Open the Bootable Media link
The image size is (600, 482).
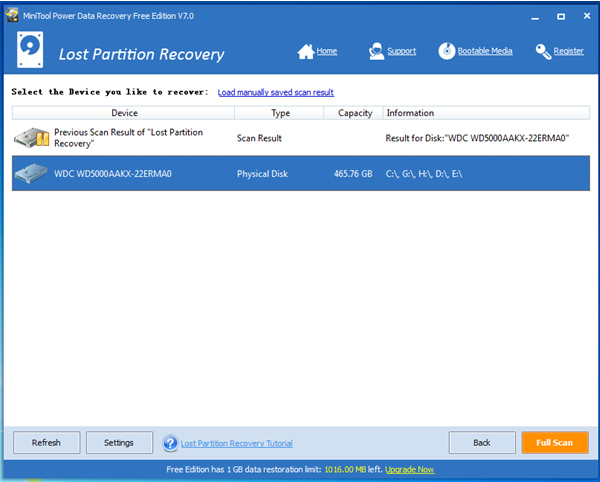tap(485, 51)
